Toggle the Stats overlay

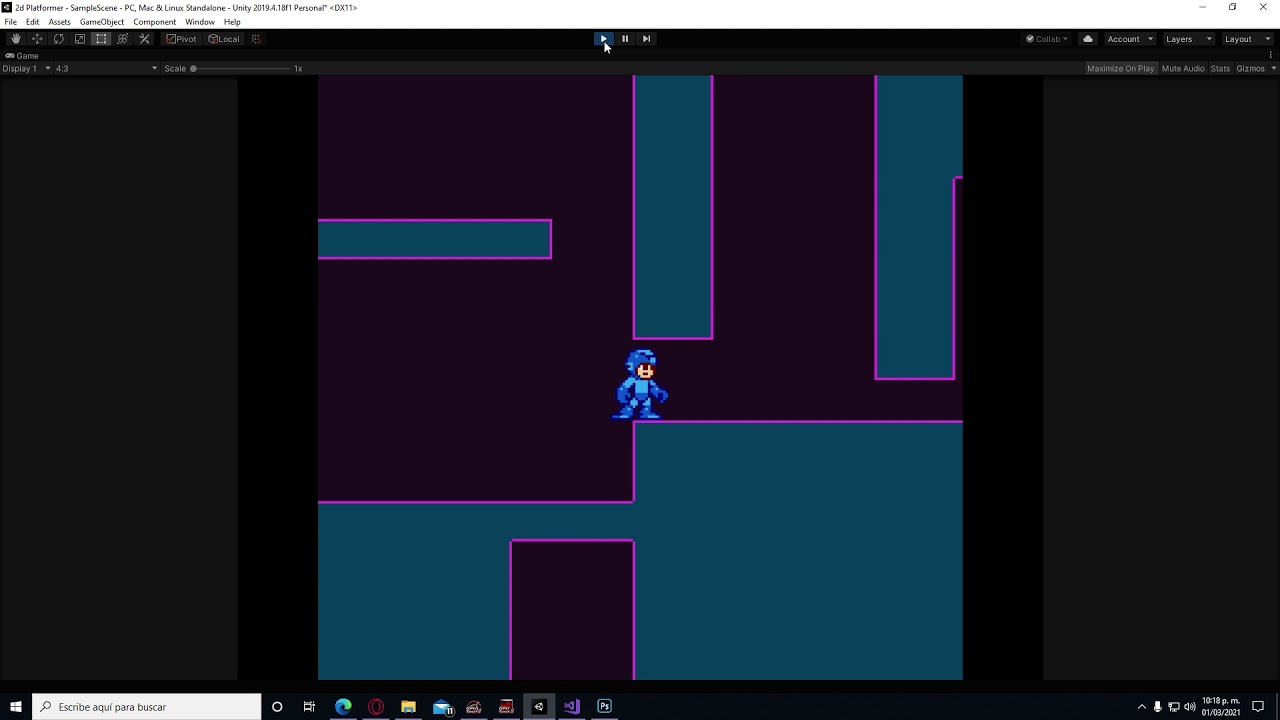[x=1220, y=69]
